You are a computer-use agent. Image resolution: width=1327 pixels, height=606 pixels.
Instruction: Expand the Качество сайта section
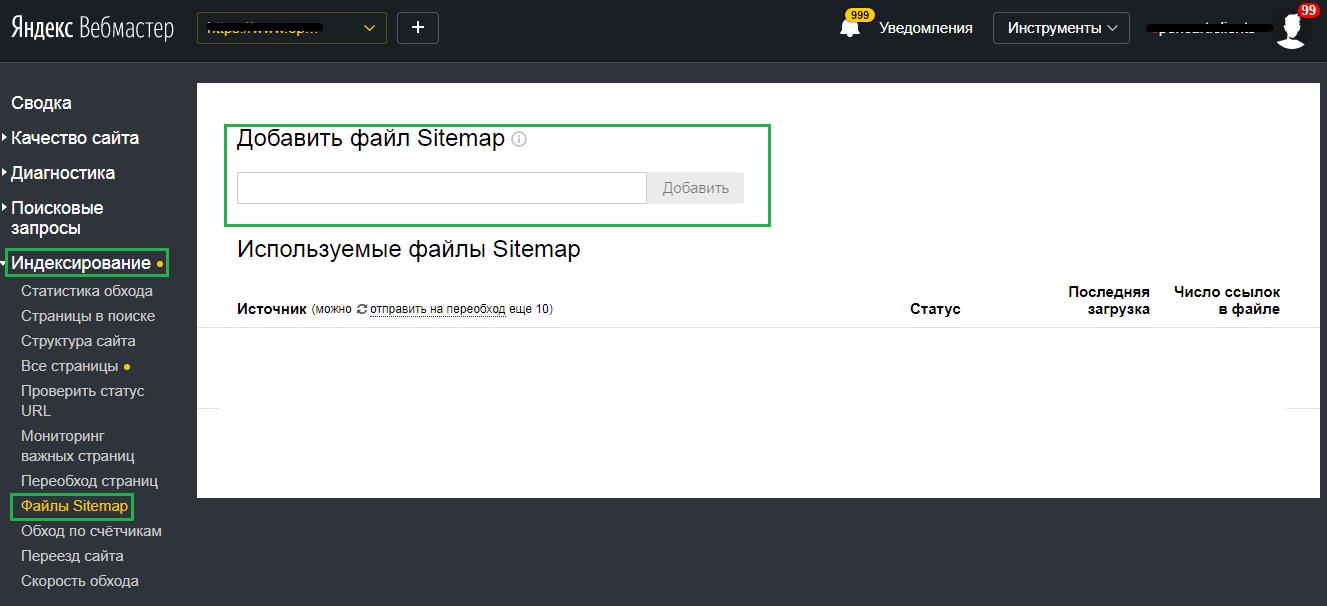pyautogui.click(x=75, y=138)
